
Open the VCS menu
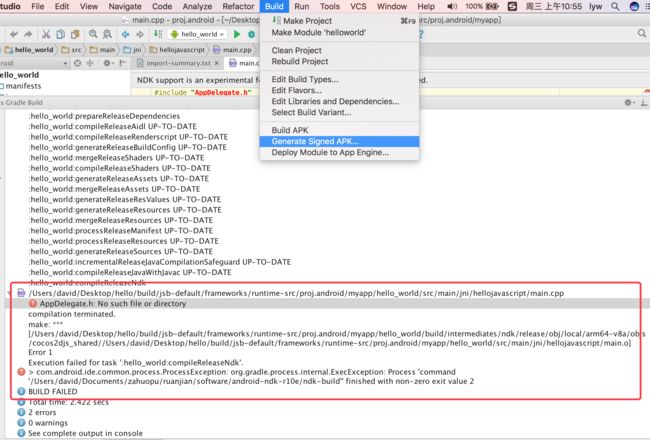point(358,6)
